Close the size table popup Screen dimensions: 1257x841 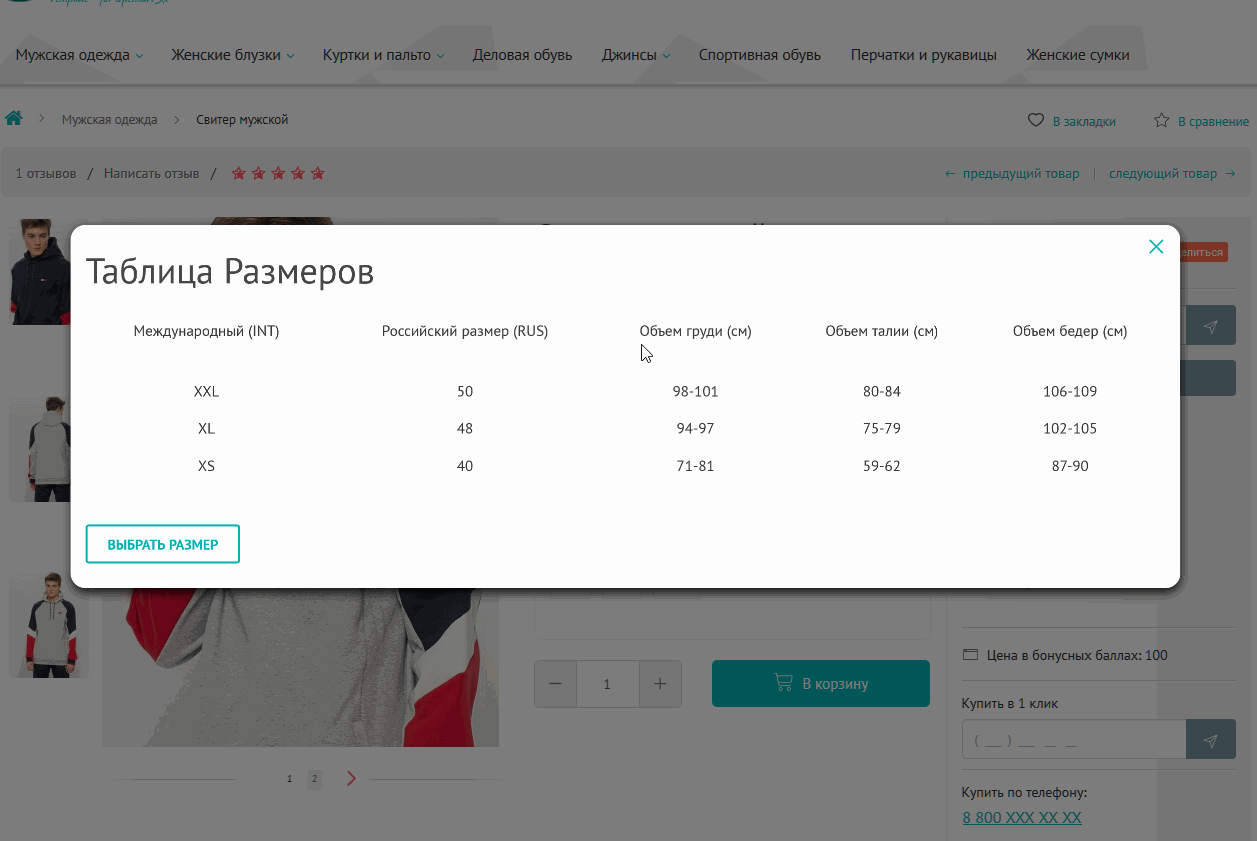click(1156, 247)
